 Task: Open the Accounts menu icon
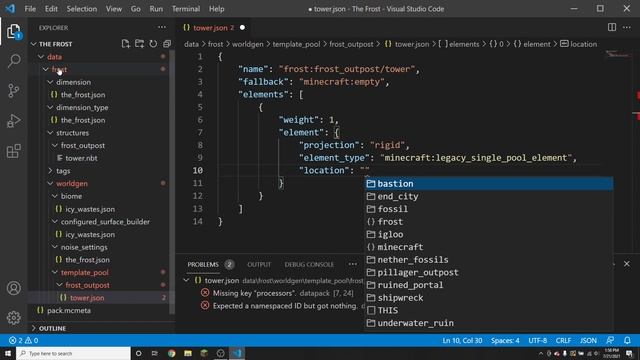[13, 288]
